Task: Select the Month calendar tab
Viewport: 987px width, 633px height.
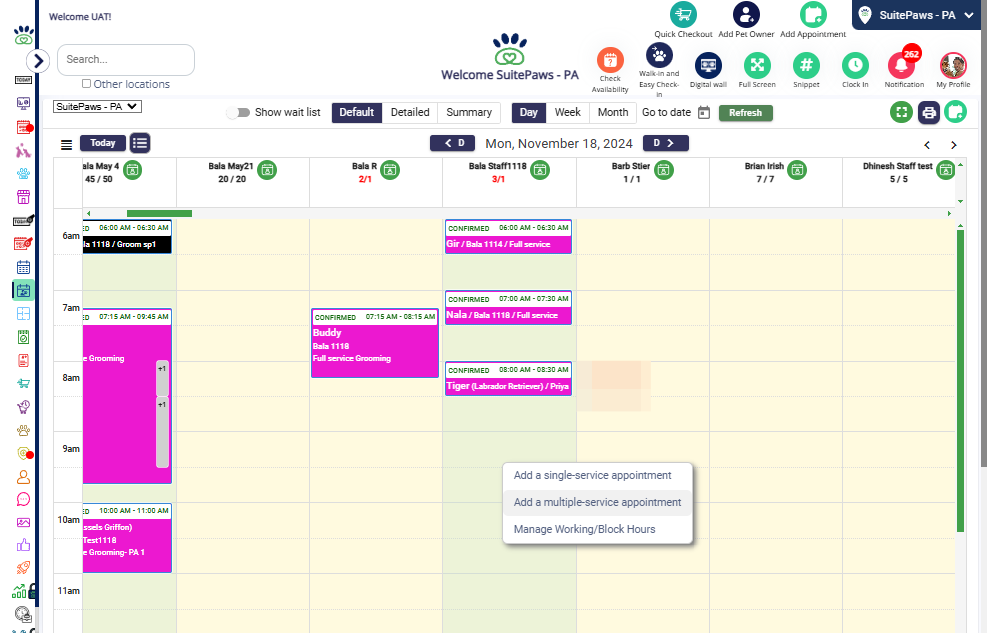Action: (613, 113)
